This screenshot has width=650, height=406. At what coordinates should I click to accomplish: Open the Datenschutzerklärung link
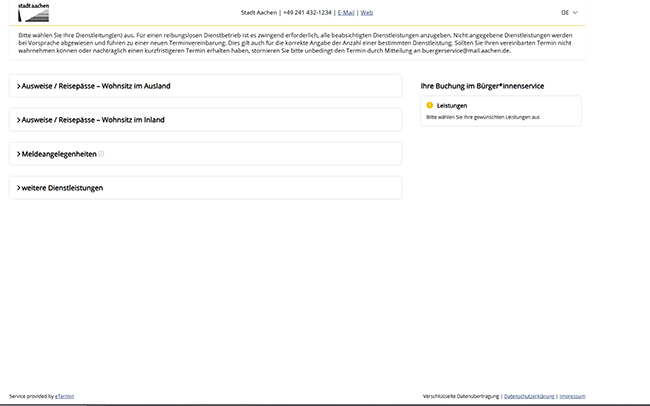tap(529, 396)
